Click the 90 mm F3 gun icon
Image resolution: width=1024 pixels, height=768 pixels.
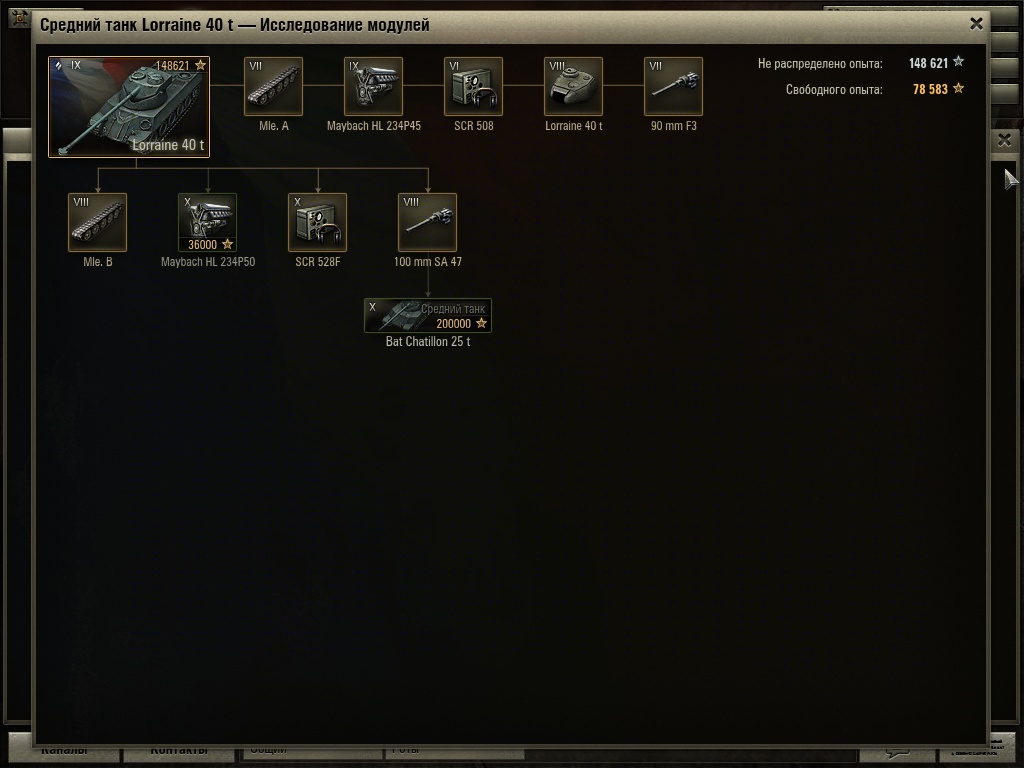[673, 86]
